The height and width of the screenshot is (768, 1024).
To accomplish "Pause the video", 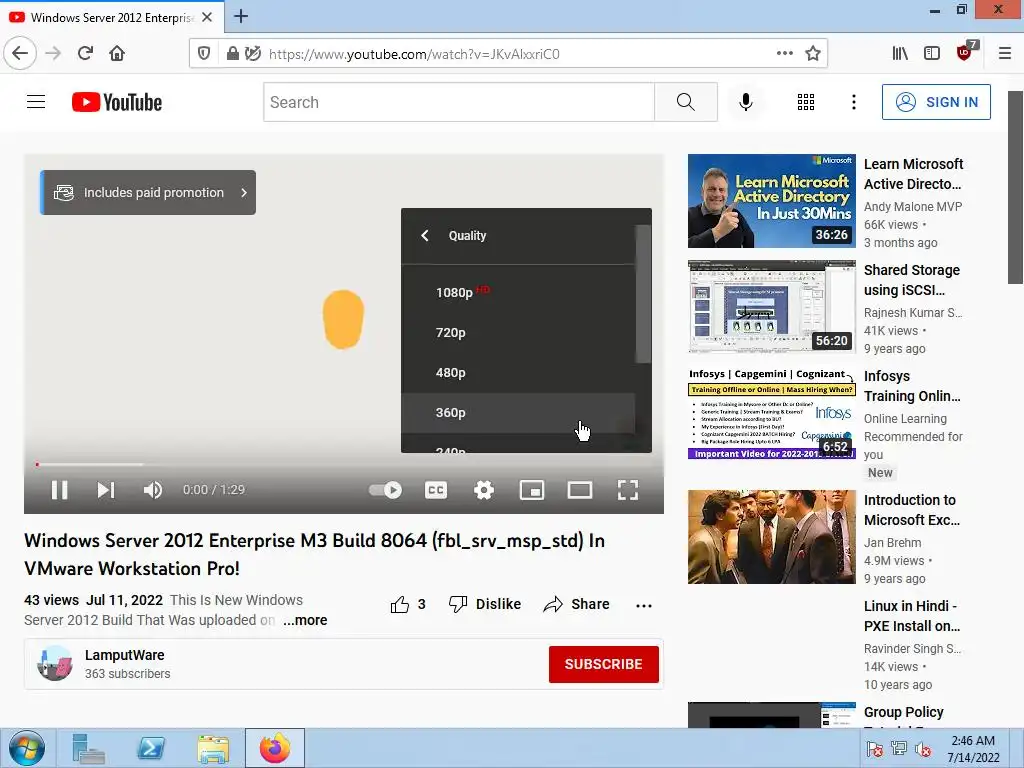I will click(59, 490).
